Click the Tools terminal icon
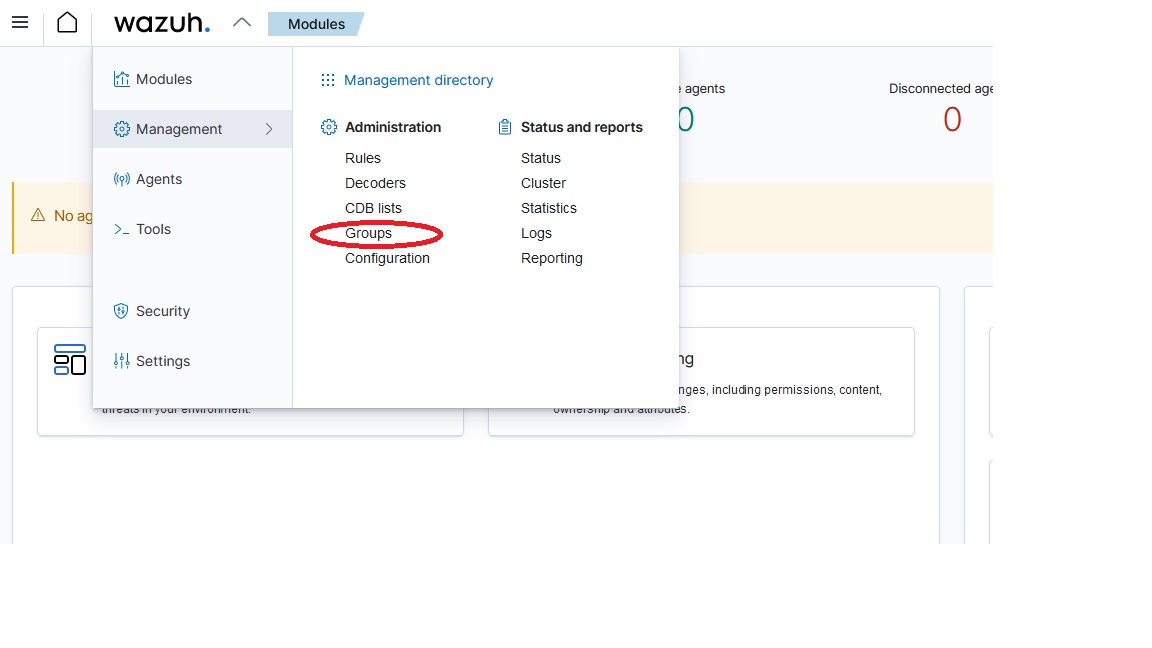This screenshot has width=1152, height=648. tap(120, 228)
